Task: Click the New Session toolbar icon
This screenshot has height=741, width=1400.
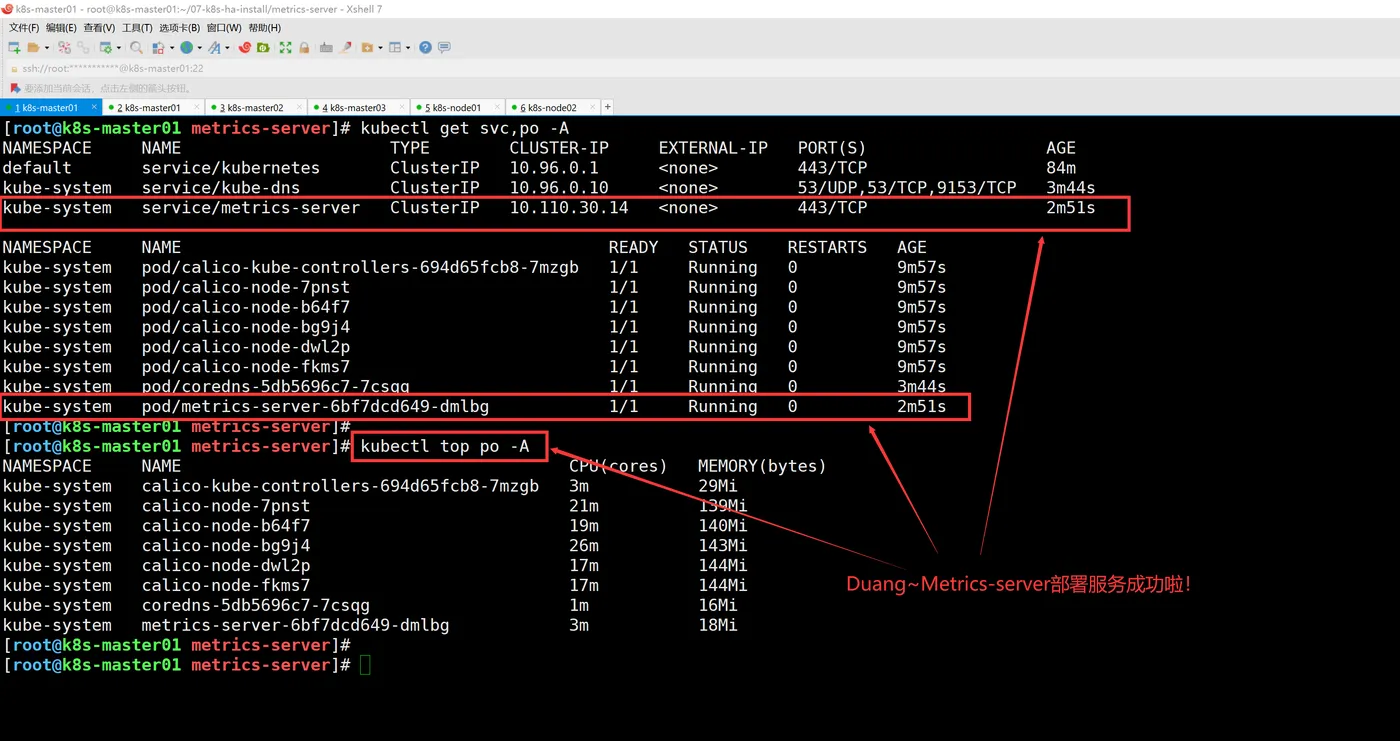Action: coord(14,48)
